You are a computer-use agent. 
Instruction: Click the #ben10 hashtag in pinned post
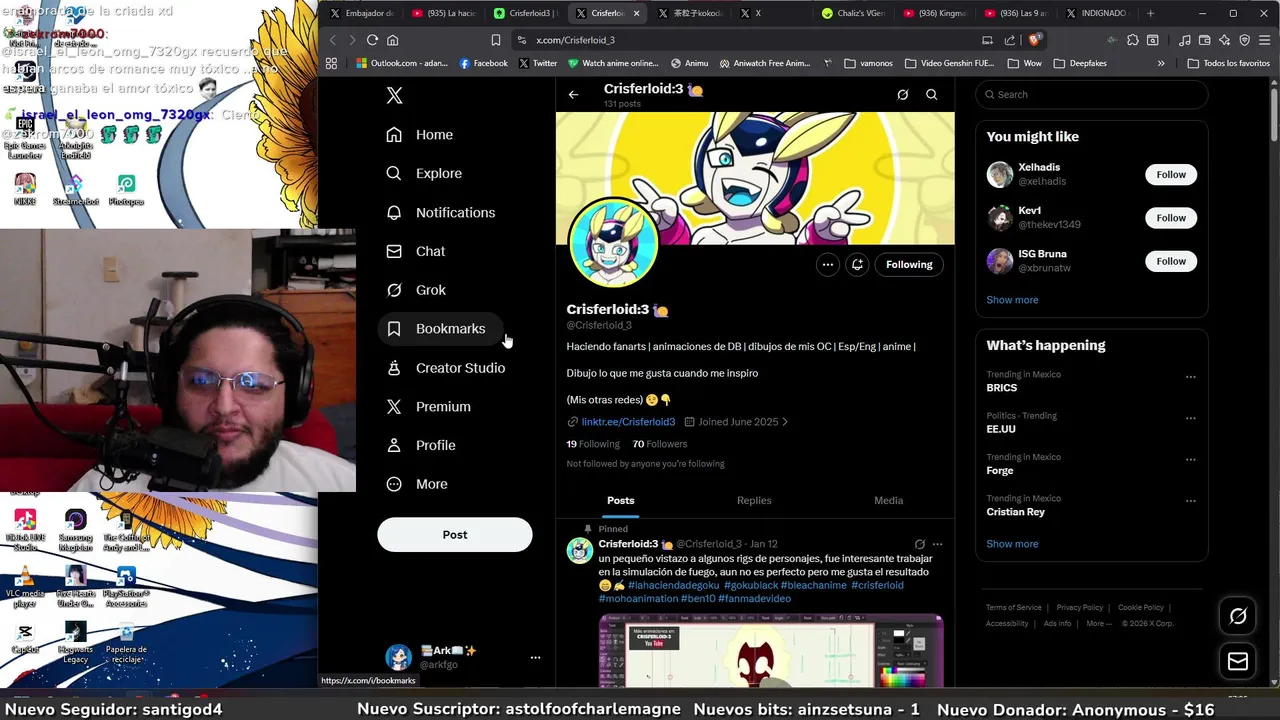(697, 598)
